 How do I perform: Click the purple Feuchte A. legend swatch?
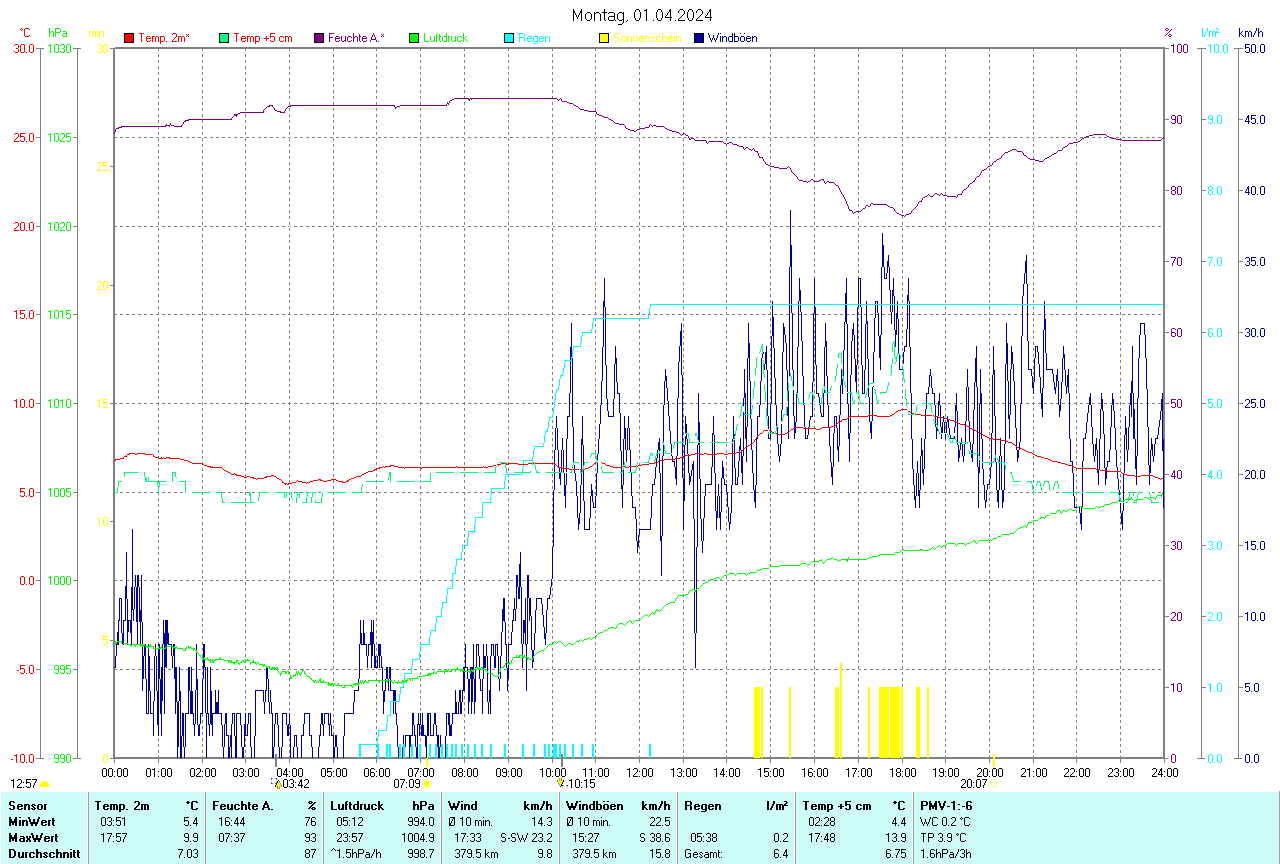(319, 38)
